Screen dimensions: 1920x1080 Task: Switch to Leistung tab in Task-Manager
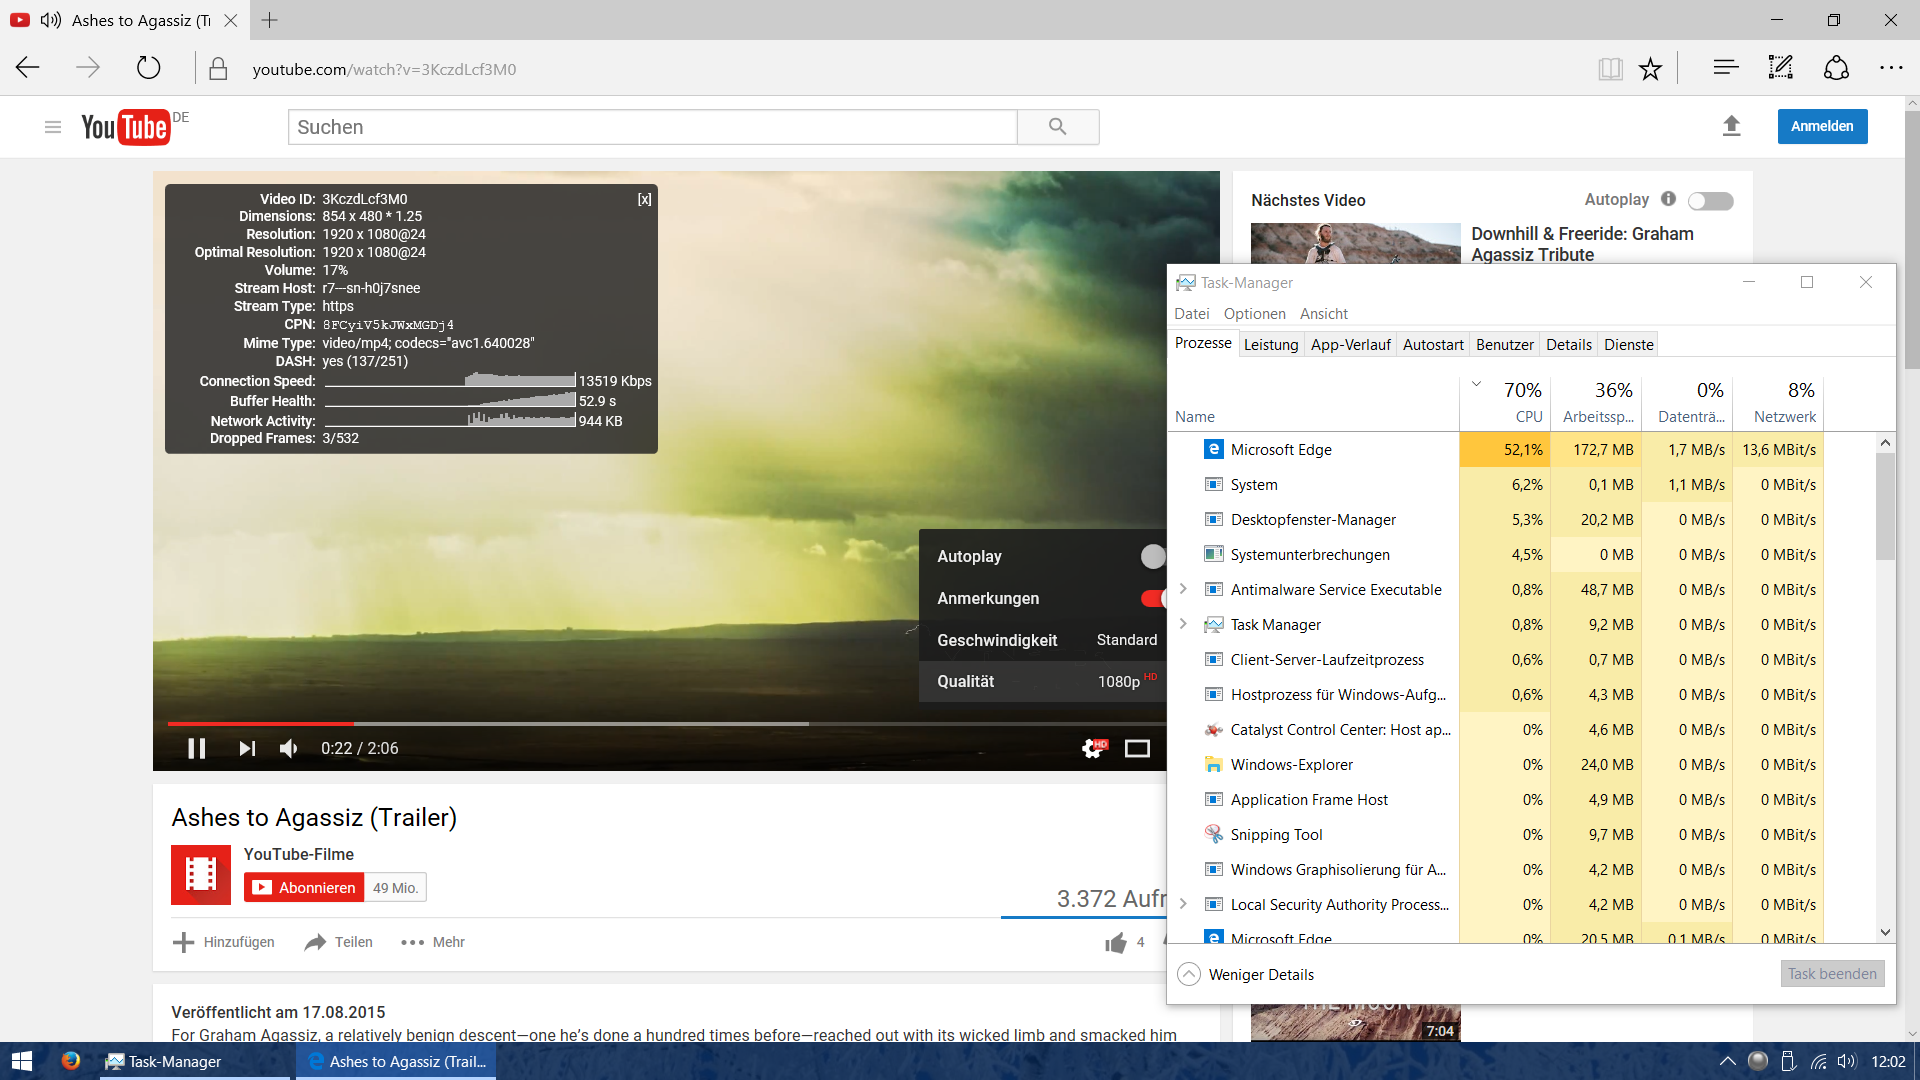pos(1270,344)
